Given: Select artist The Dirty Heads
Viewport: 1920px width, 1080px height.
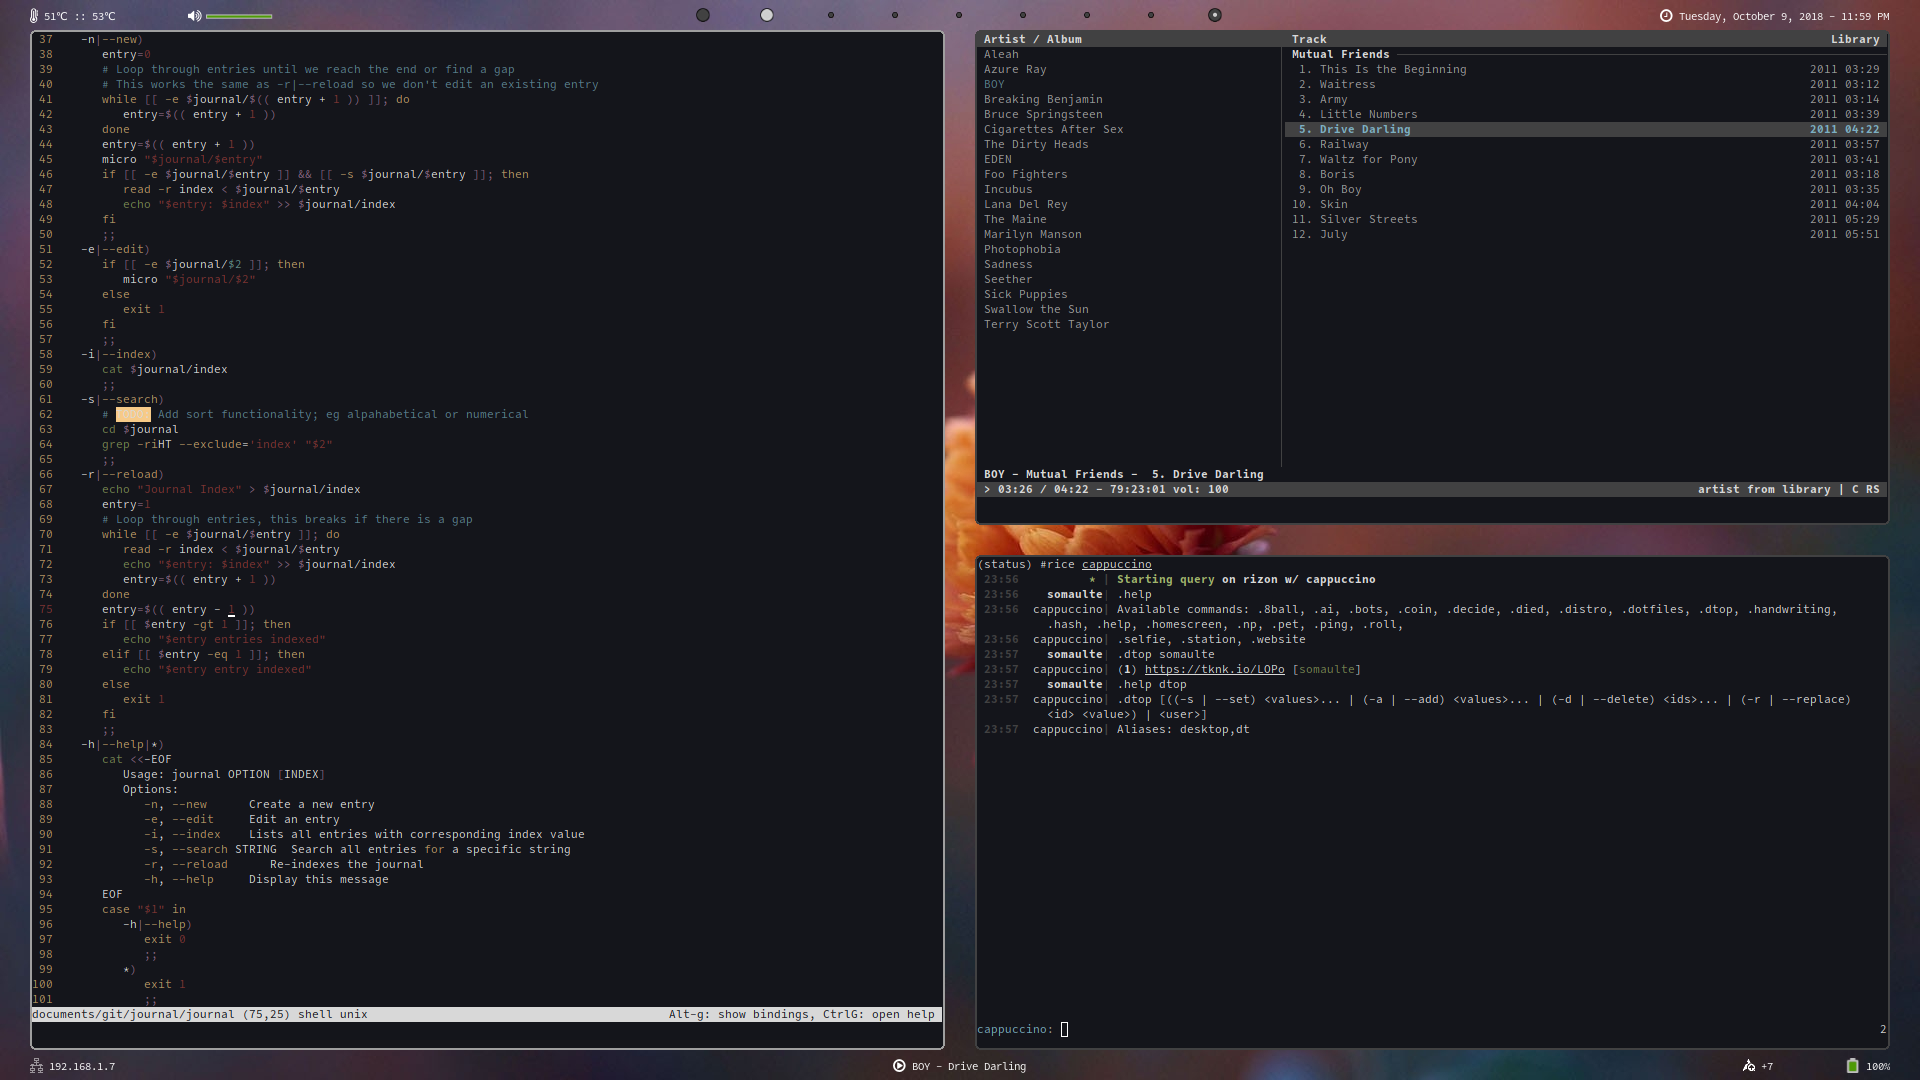Looking at the screenshot, I should tap(1036, 144).
